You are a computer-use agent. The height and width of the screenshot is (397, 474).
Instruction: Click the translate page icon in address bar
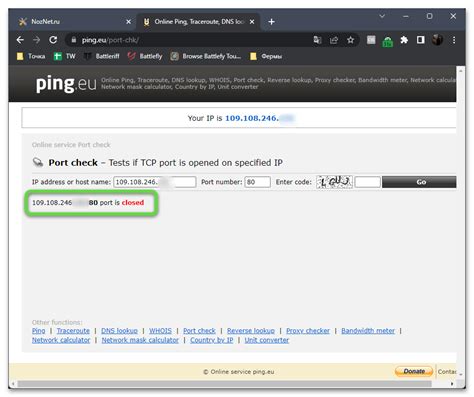[317, 40]
